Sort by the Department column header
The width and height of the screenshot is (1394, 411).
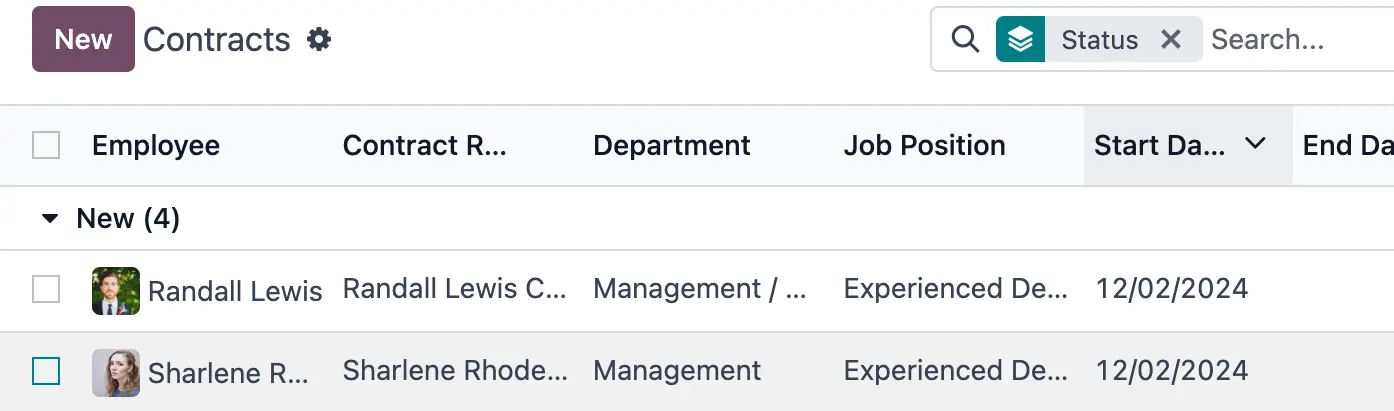point(671,146)
